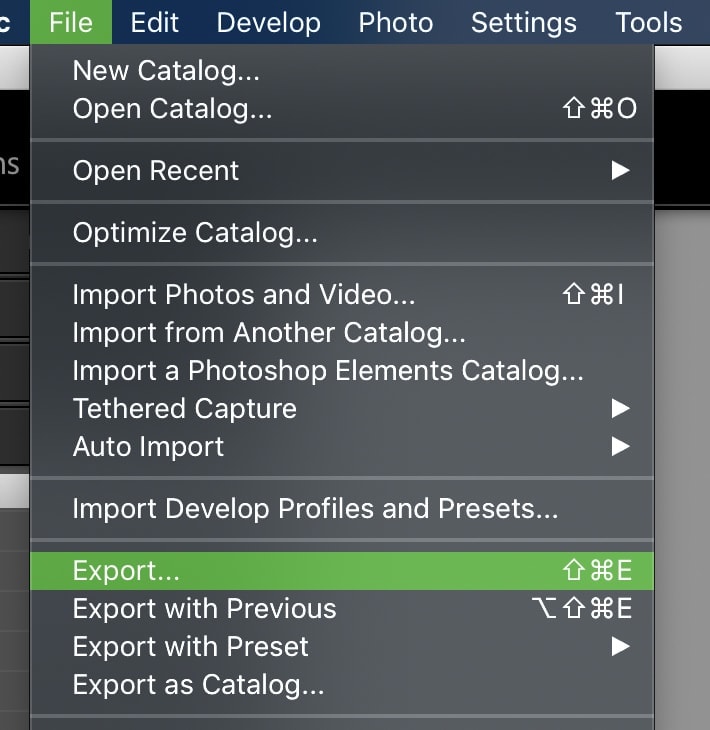Select Import Photos and Video...

click(342, 295)
